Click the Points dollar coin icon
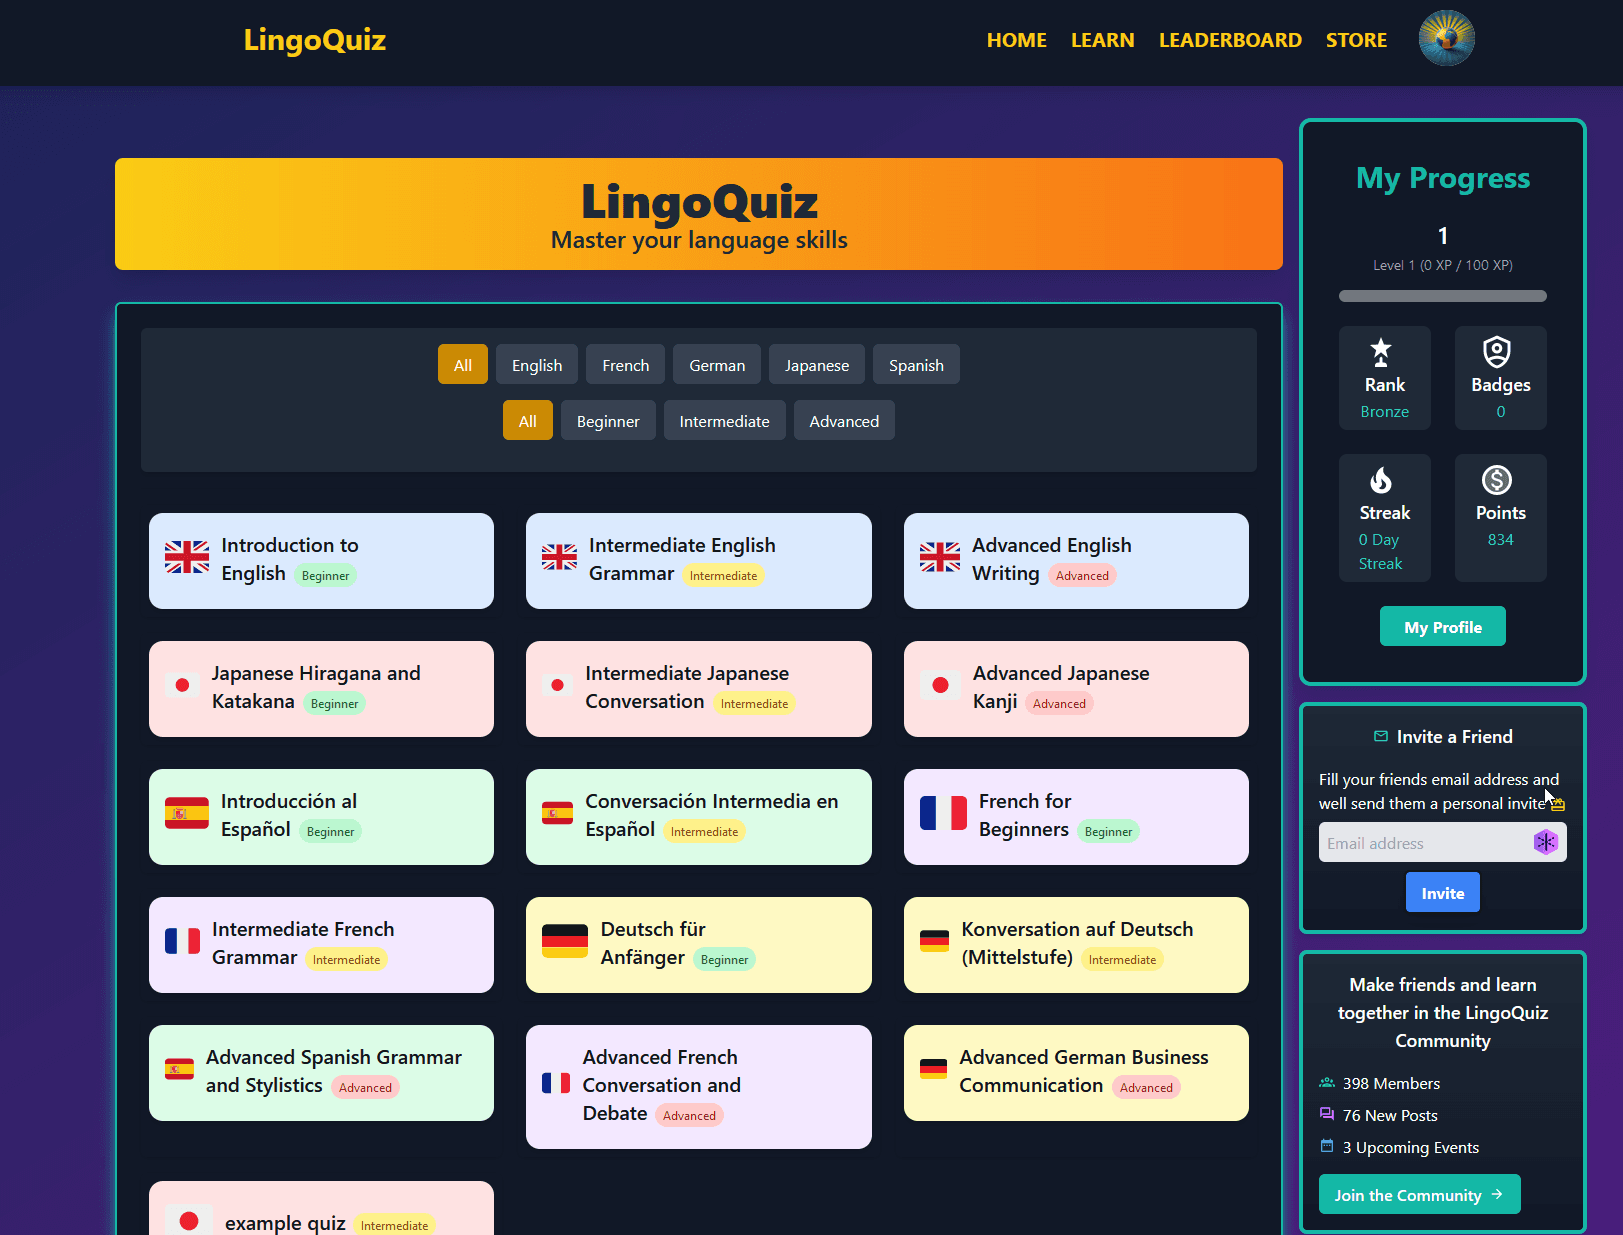Image resolution: width=1623 pixels, height=1235 pixels. point(1496,480)
